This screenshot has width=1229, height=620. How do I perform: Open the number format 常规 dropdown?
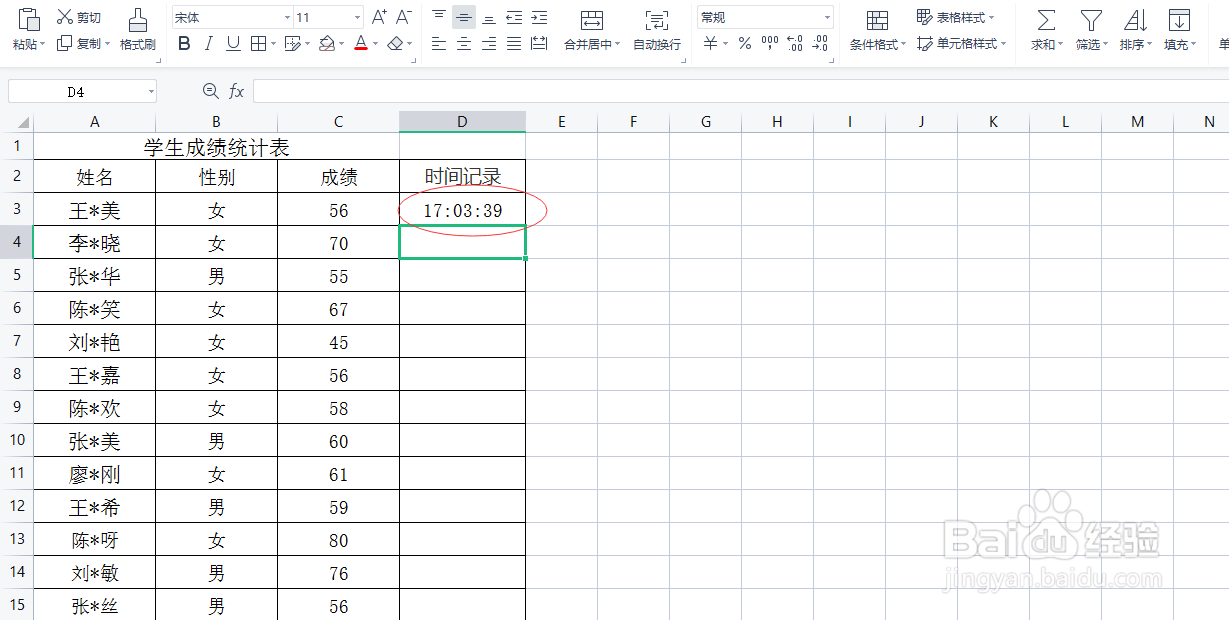[x=827, y=18]
